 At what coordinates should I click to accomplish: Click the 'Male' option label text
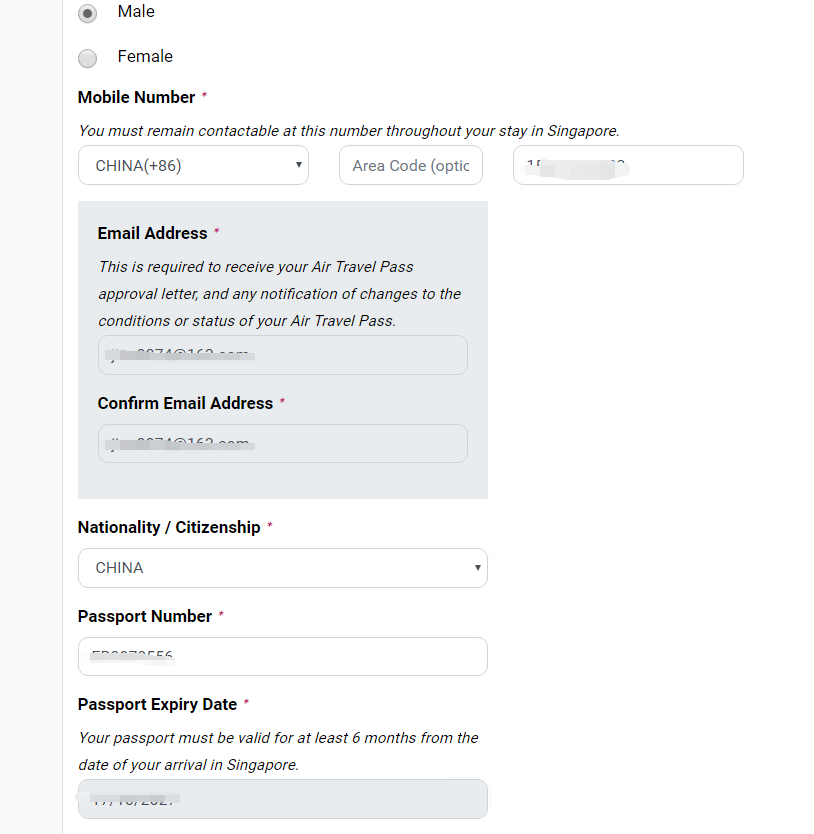point(136,12)
